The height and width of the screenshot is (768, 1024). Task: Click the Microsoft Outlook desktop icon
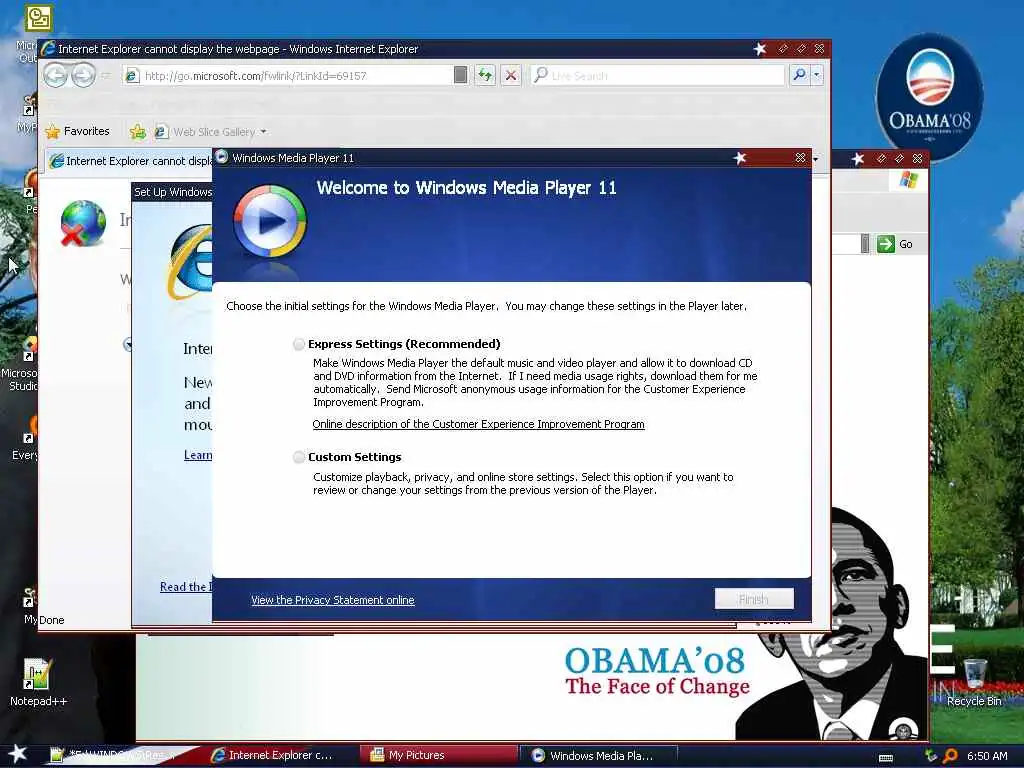tap(38, 18)
